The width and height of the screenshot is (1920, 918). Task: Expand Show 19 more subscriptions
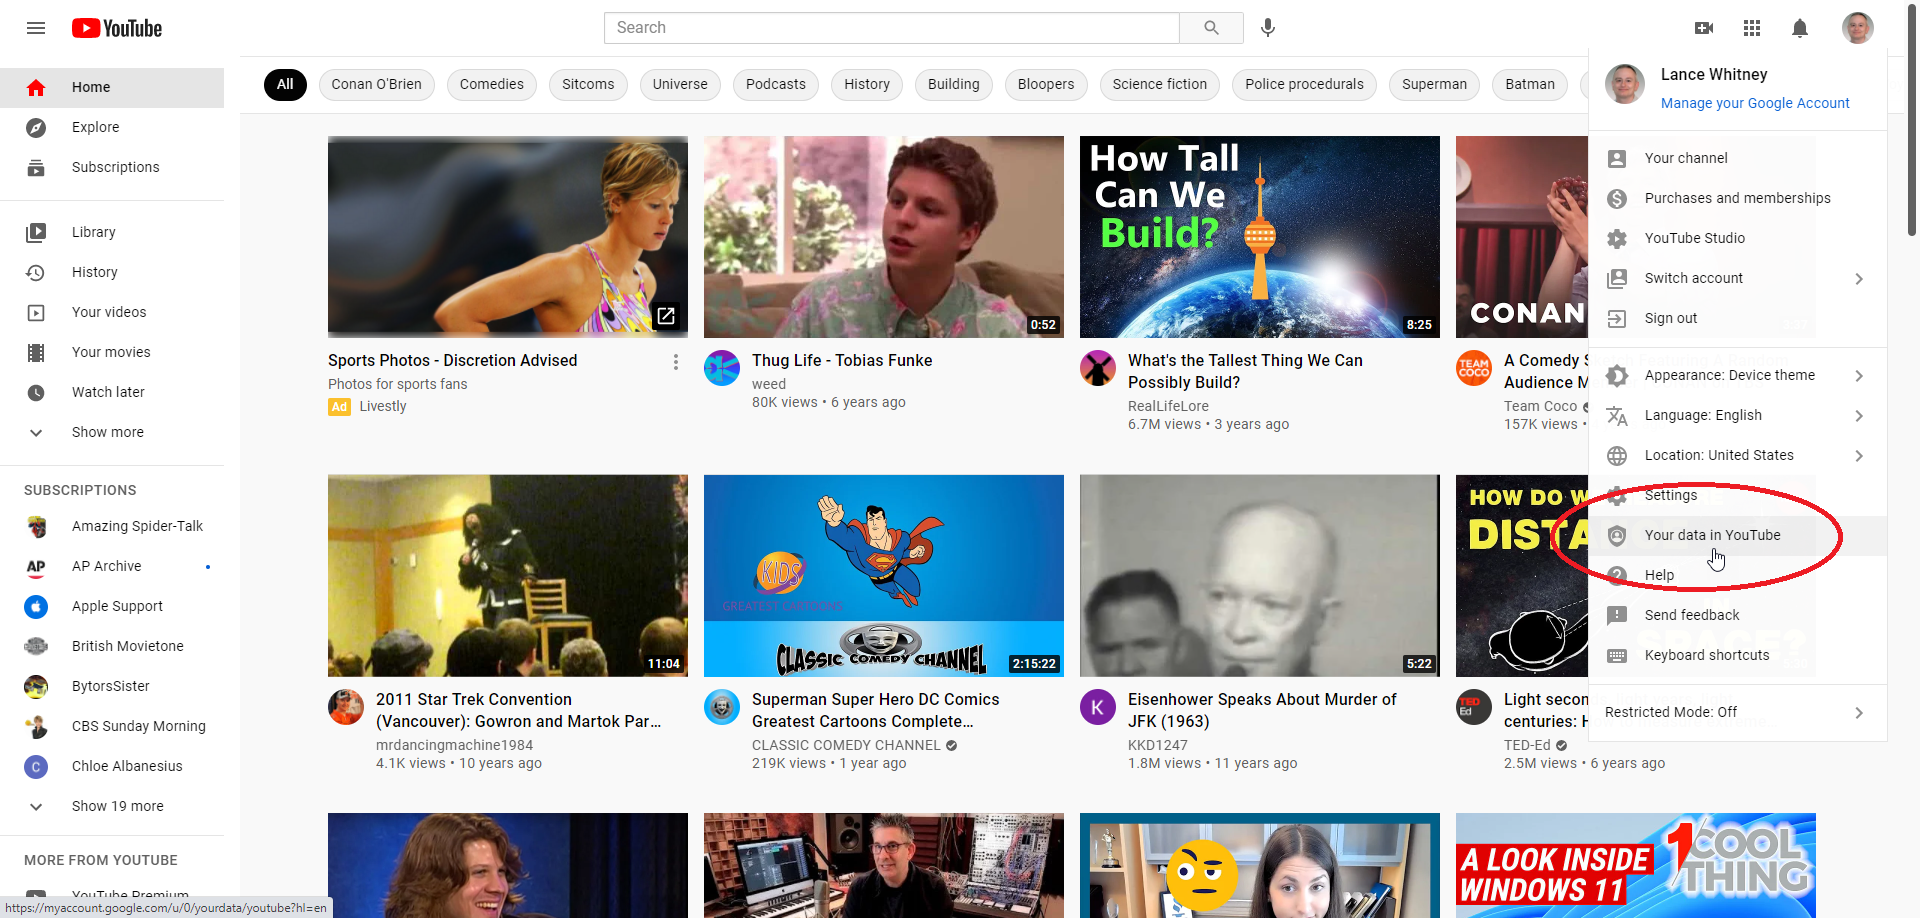[x=112, y=806]
